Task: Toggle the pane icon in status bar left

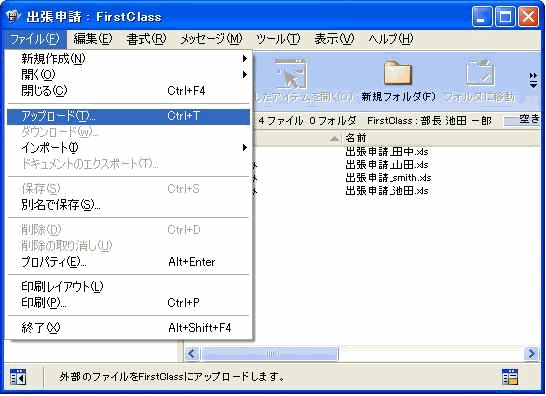Action: click(18, 378)
